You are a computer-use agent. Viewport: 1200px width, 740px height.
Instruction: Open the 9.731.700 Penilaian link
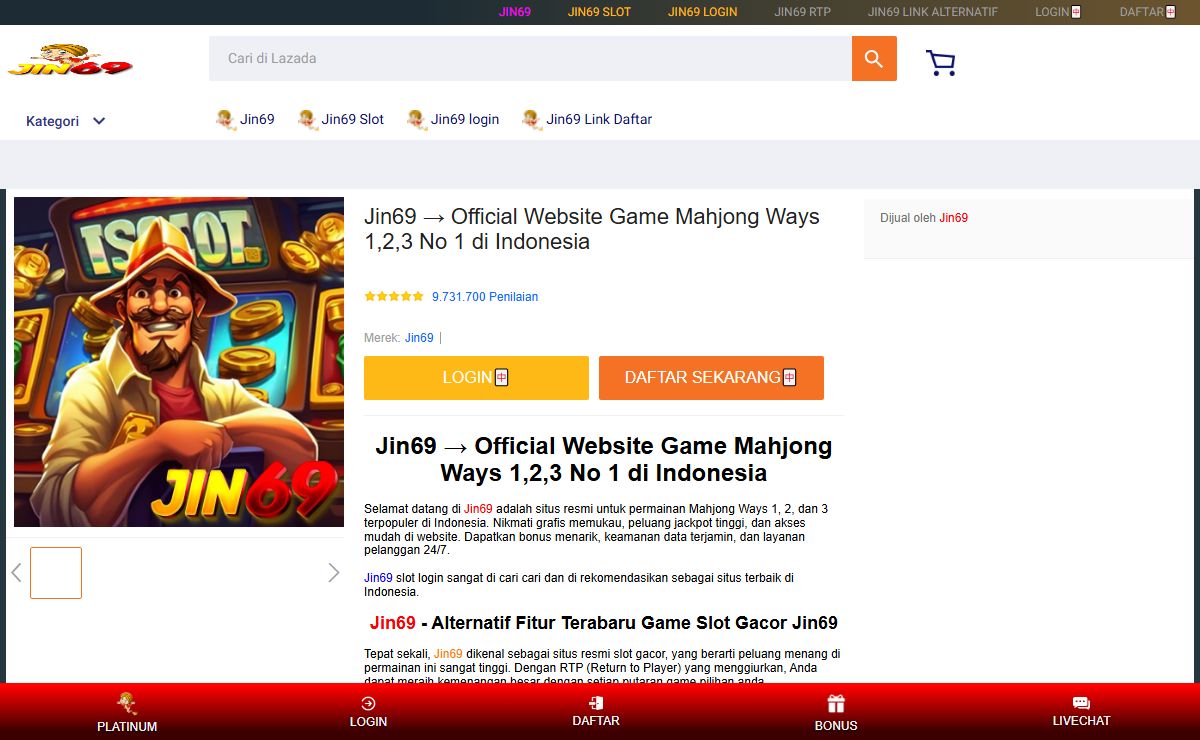[x=485, y=297]
